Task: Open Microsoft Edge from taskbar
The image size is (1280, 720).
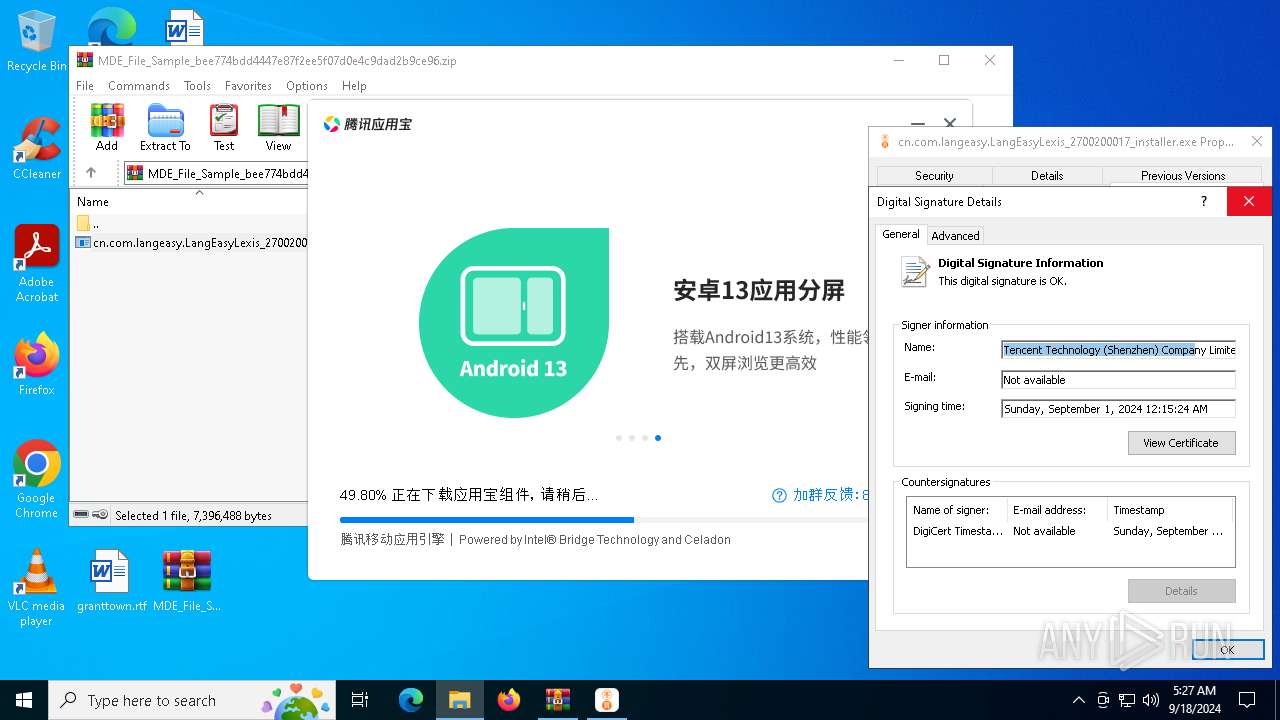Action: point(411,700)
